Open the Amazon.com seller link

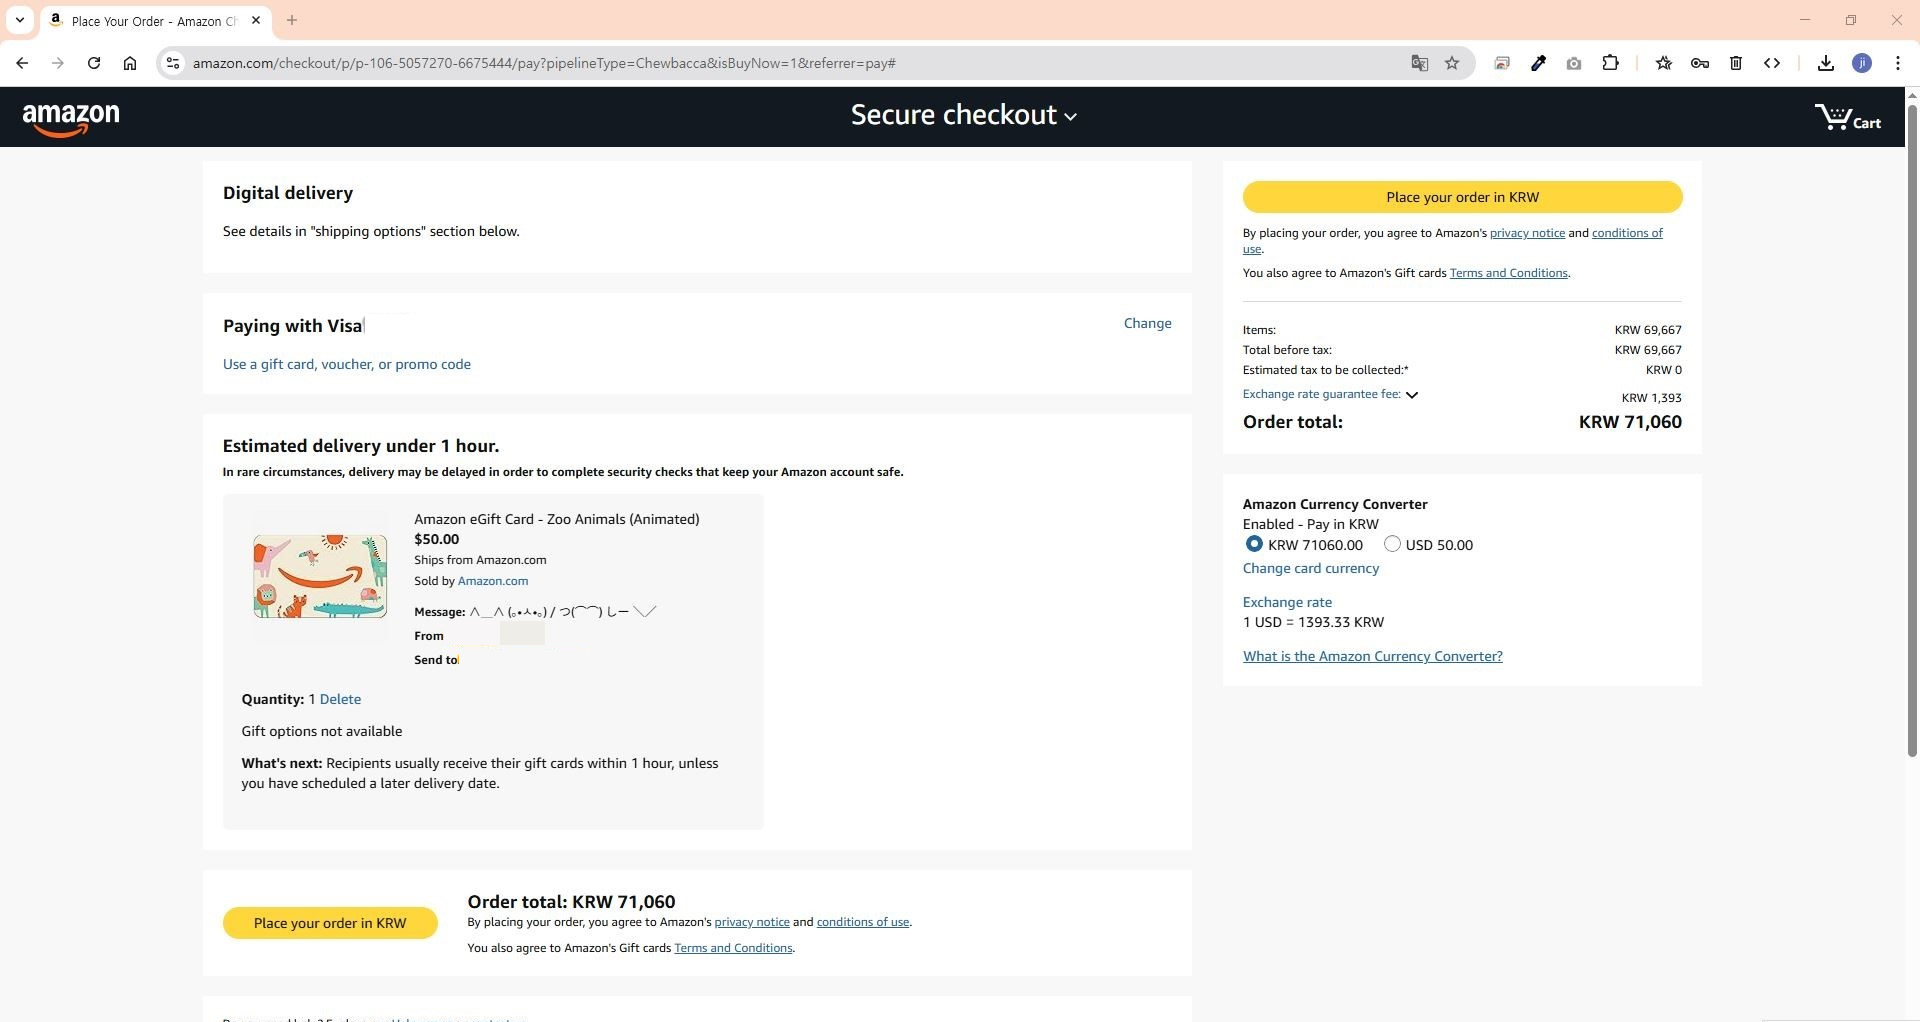[493, 581]
